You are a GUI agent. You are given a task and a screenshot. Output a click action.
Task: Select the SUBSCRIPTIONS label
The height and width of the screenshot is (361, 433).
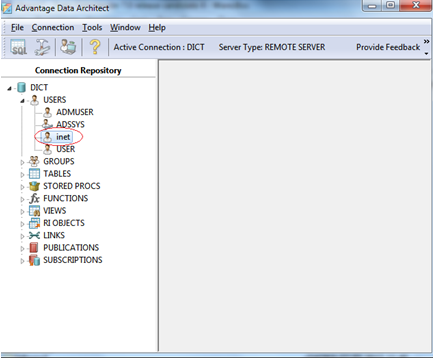[x=73, y=260]
